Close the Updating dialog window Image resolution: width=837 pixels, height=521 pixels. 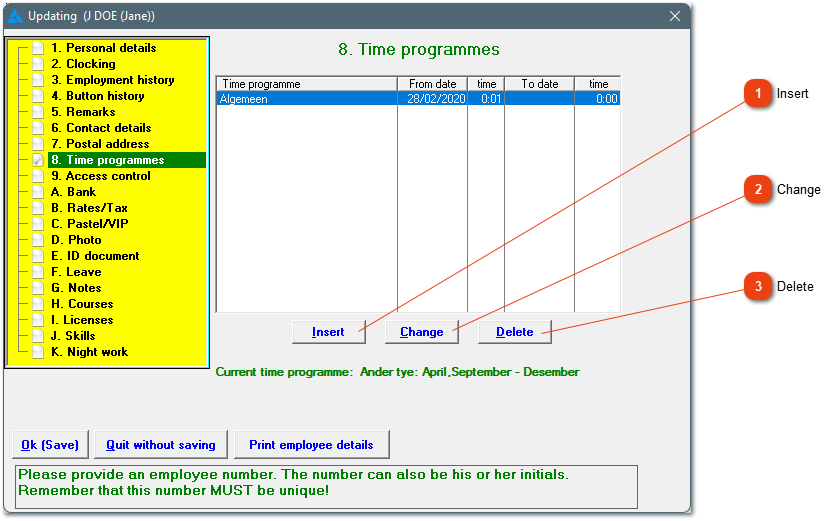(x=675, y=17)
